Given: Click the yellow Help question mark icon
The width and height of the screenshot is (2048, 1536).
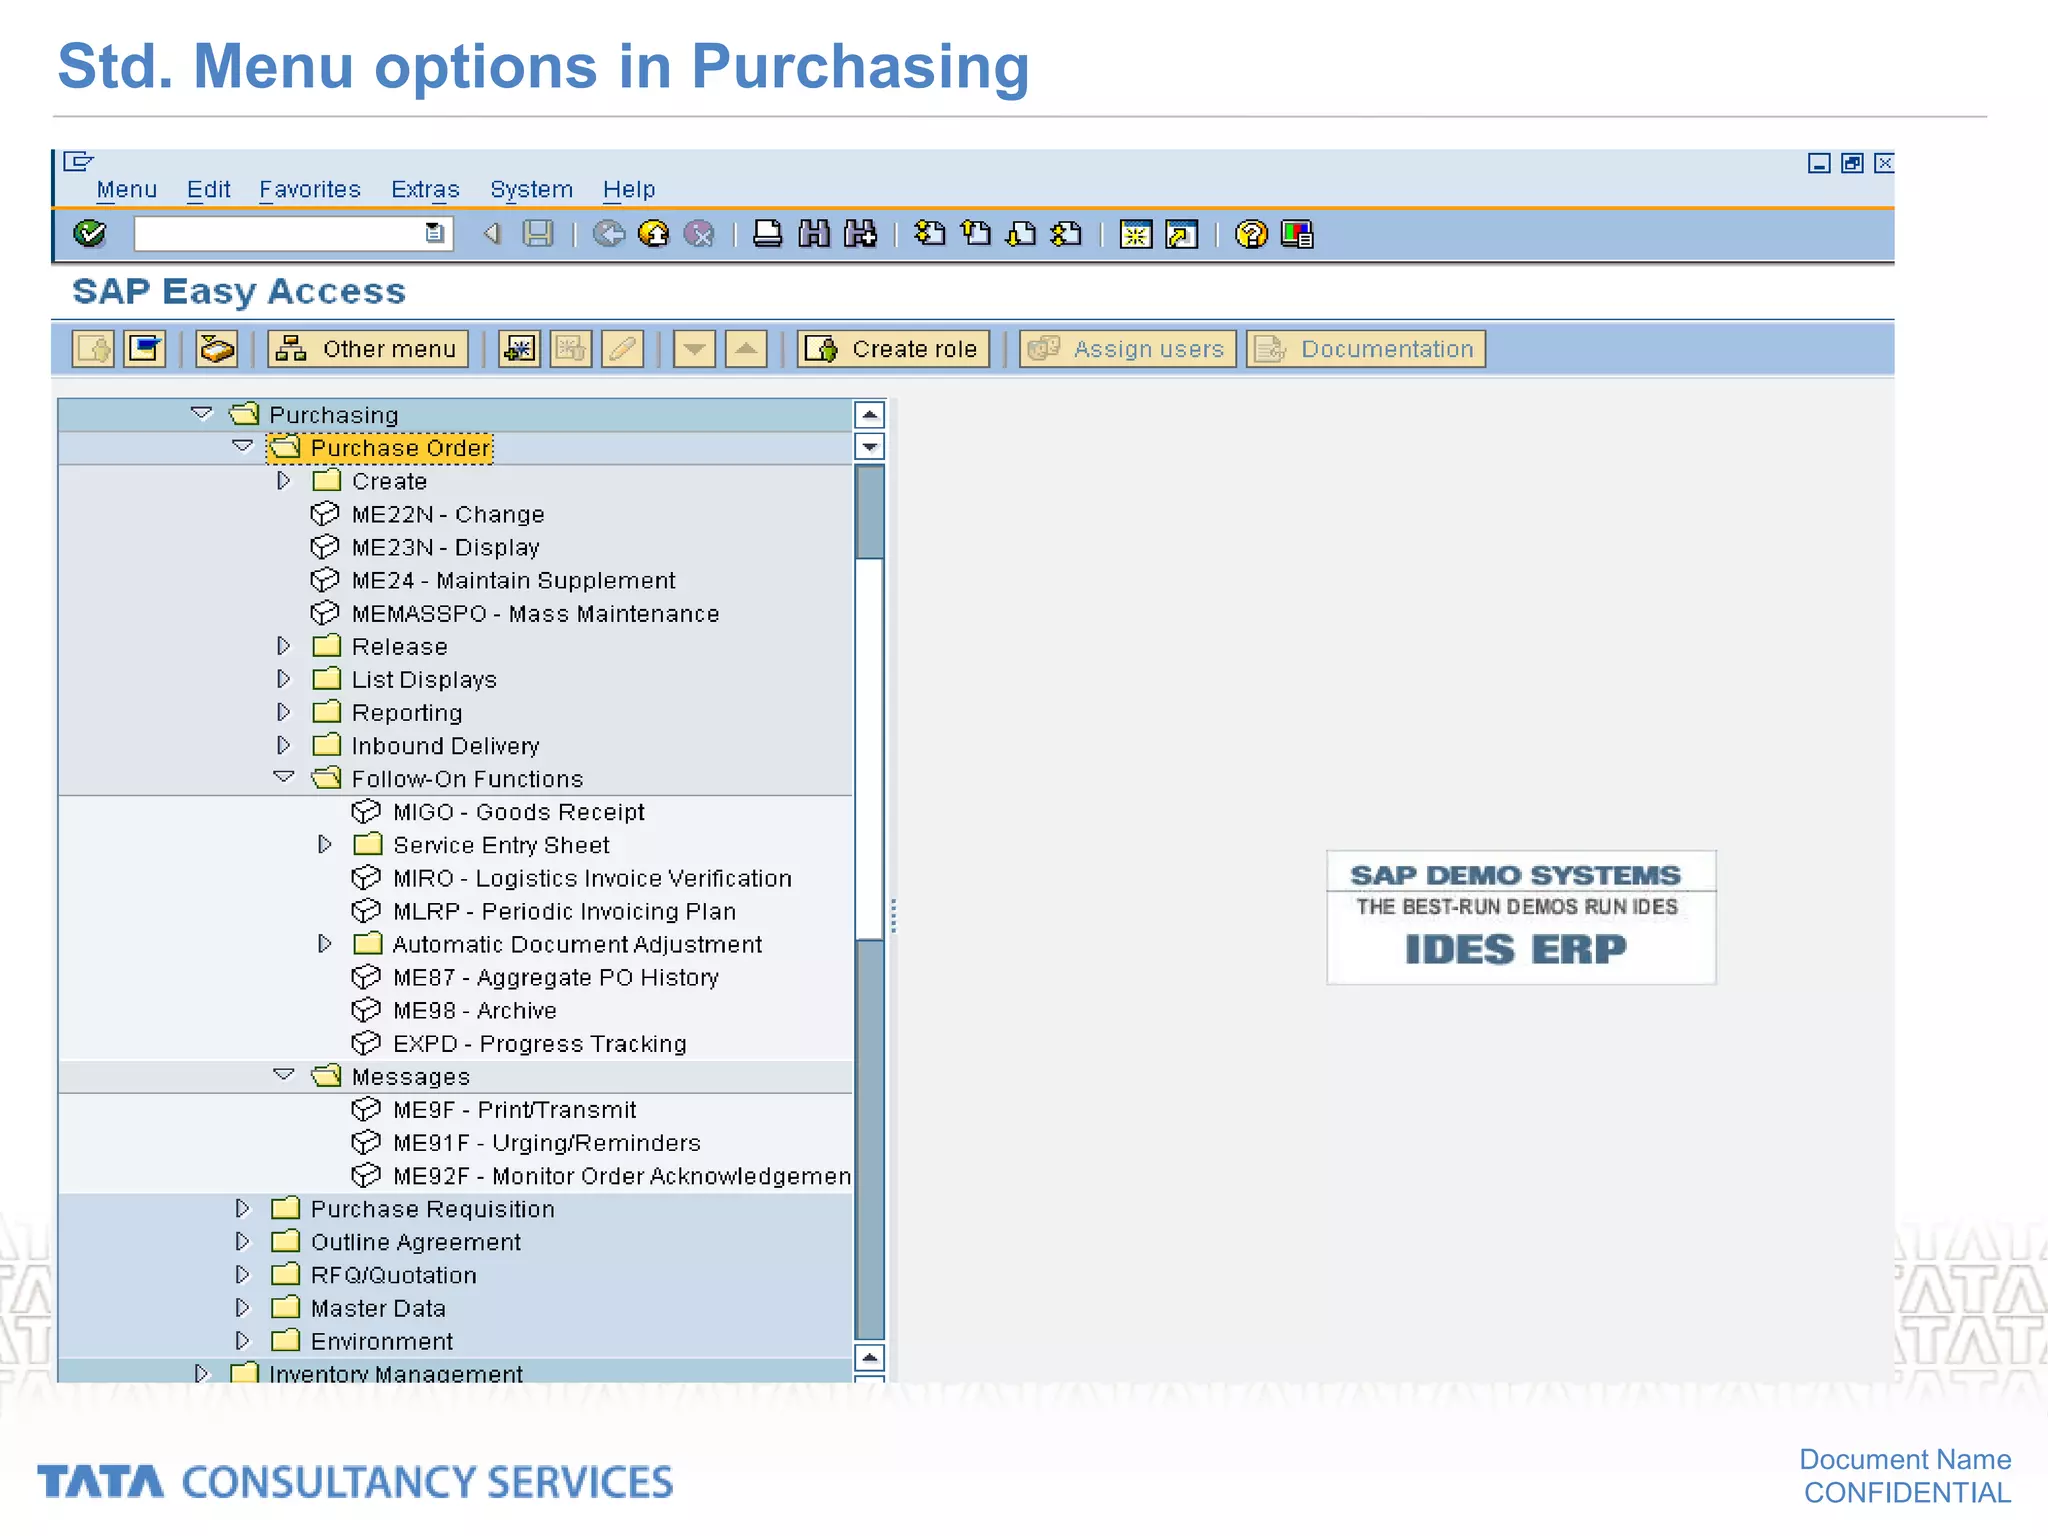Looking at the screenshot, I should pos(1251,234).
